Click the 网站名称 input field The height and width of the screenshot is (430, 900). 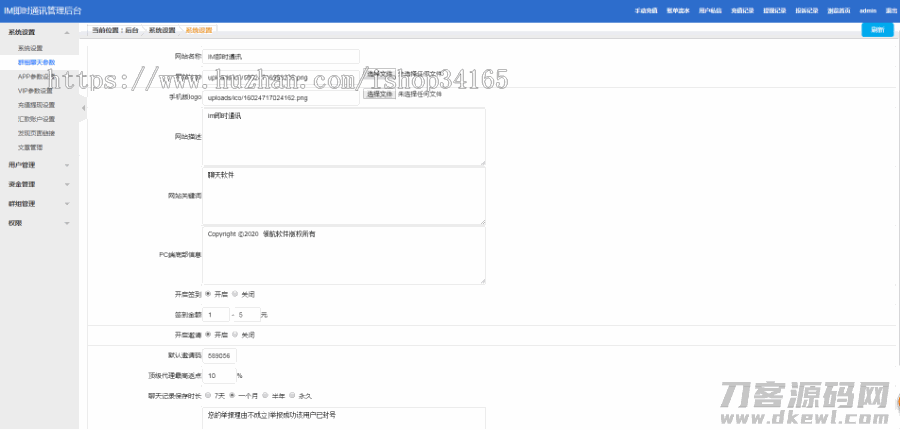click(281, 57)
